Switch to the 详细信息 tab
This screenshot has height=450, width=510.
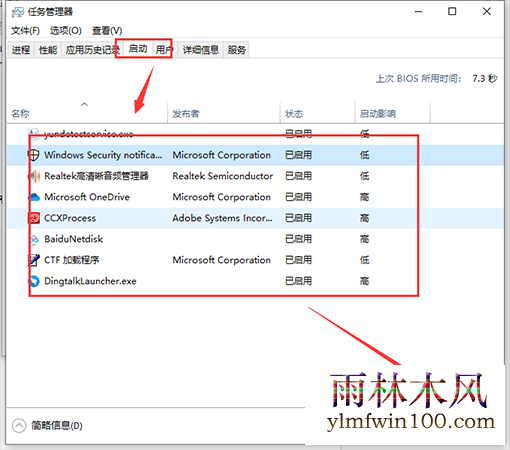click(201, 50)
